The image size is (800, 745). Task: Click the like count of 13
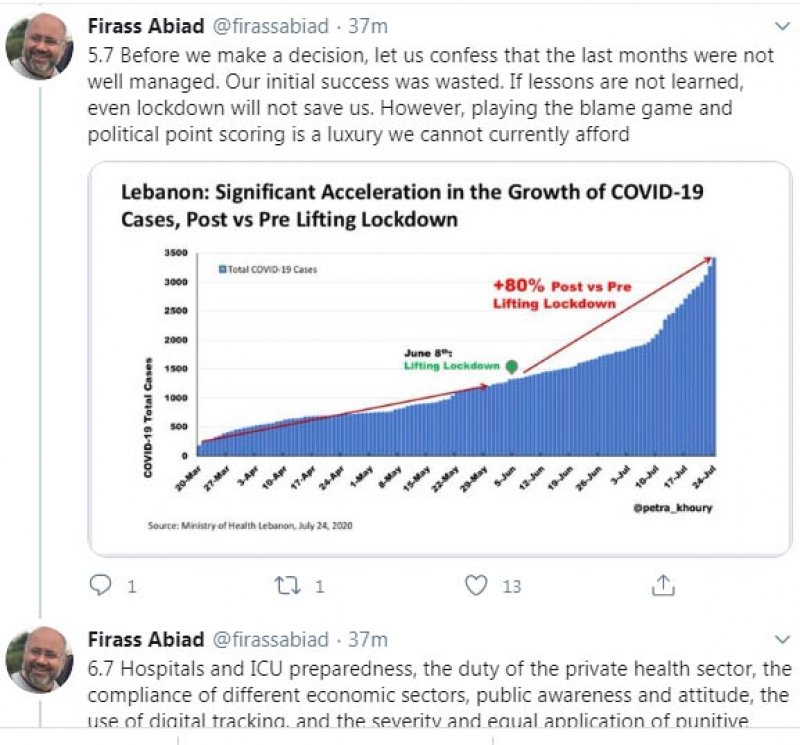[x=511, y=586]
